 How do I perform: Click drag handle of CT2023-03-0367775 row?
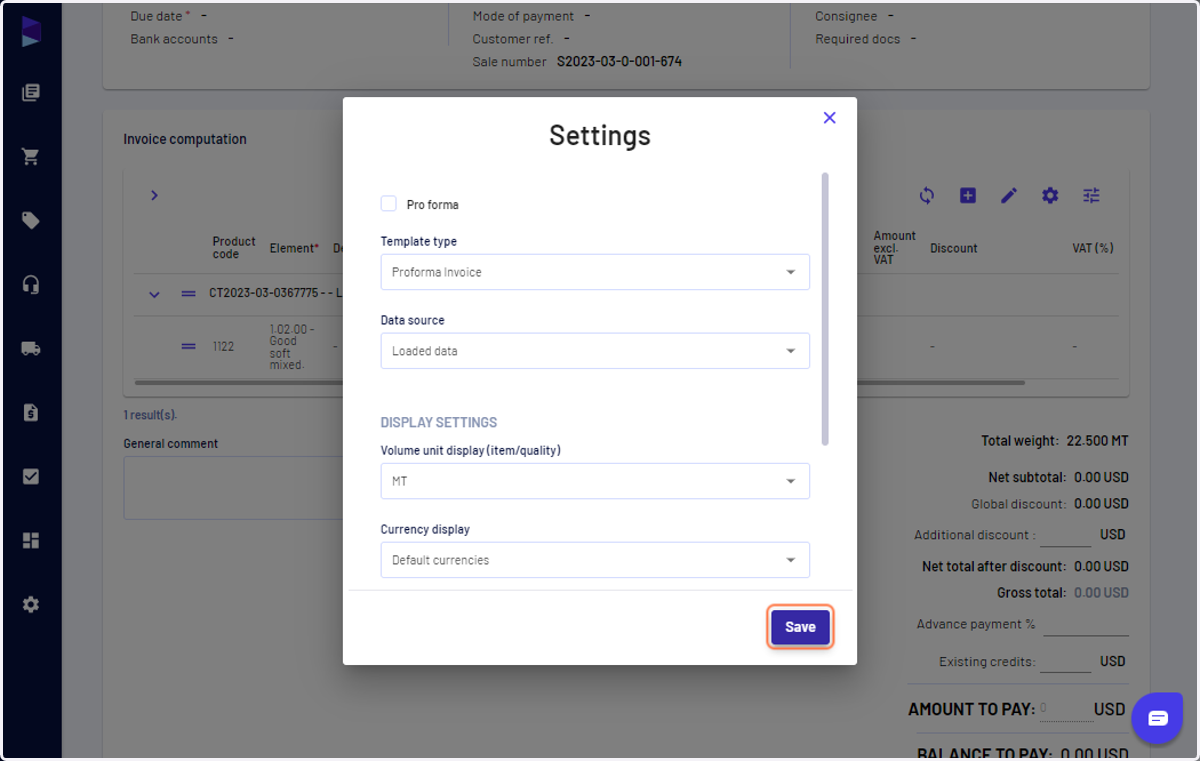point(188,294)
